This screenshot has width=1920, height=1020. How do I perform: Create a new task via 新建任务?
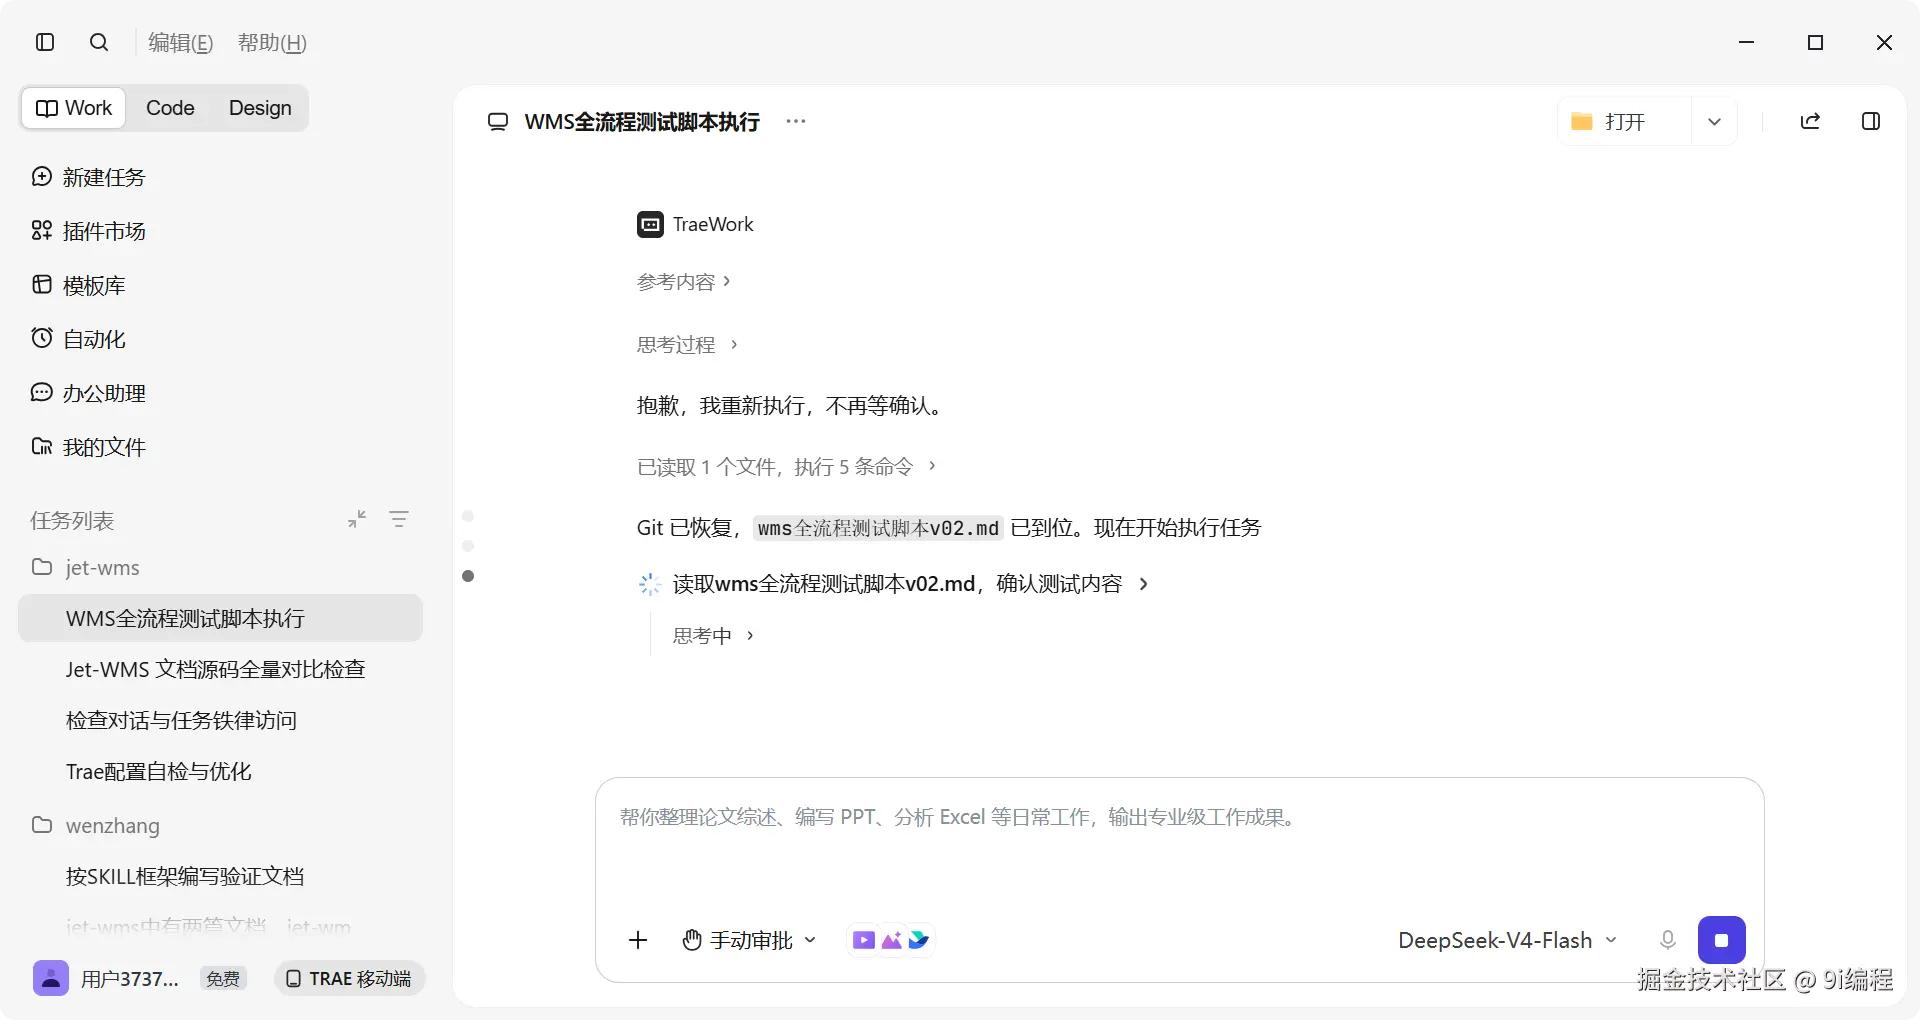point(89,177)
